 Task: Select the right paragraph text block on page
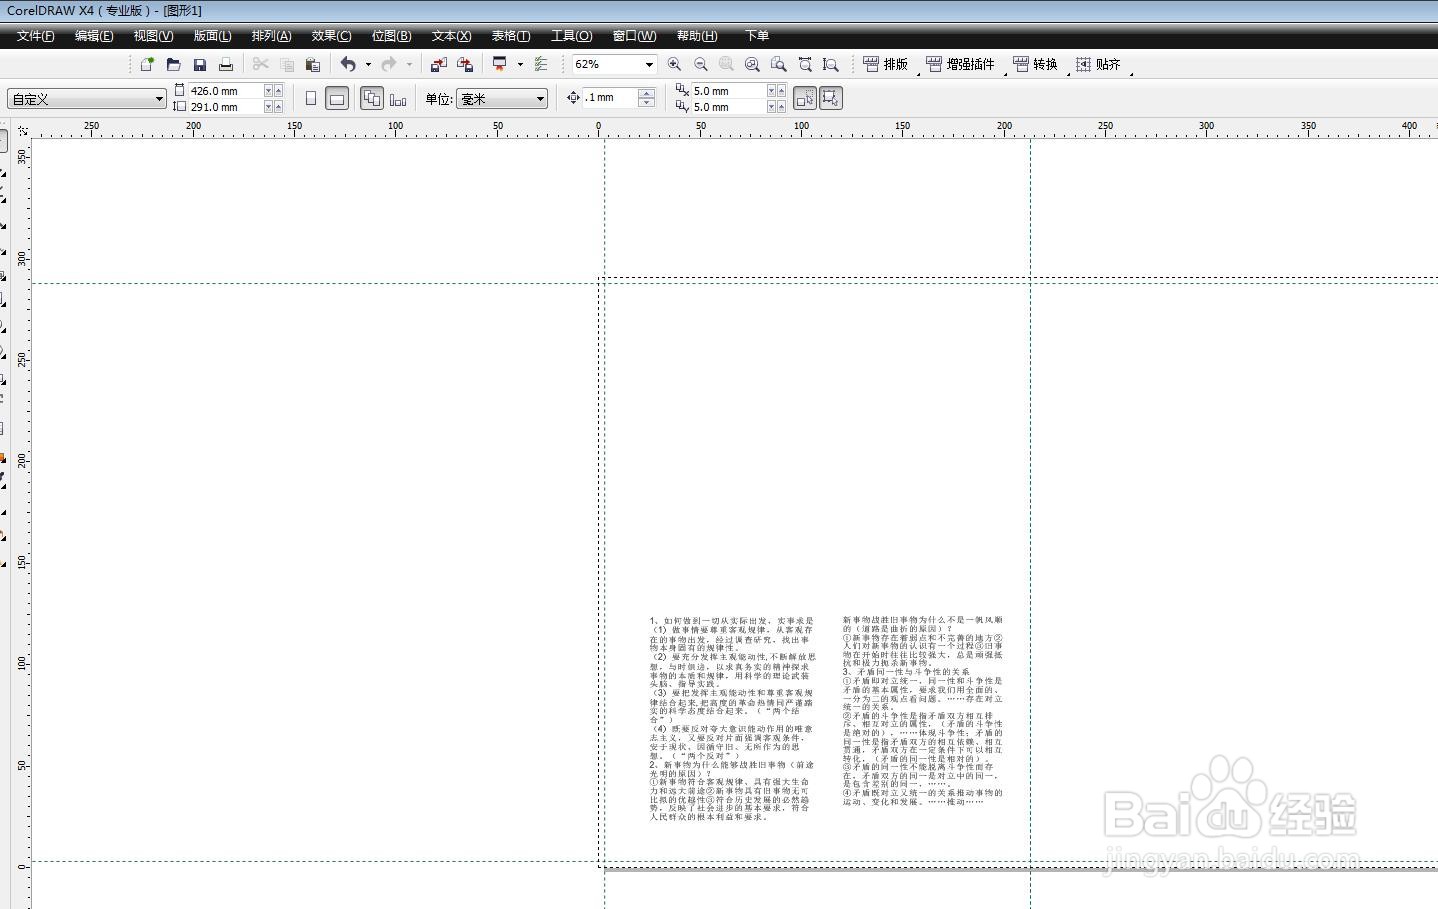pos(922,711)
